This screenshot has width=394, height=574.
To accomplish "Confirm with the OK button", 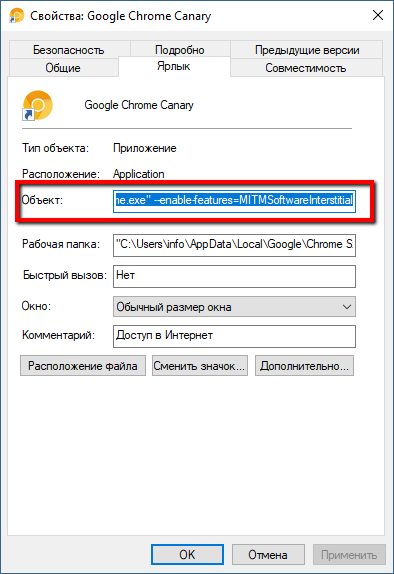I will click(x=187, y=554).
